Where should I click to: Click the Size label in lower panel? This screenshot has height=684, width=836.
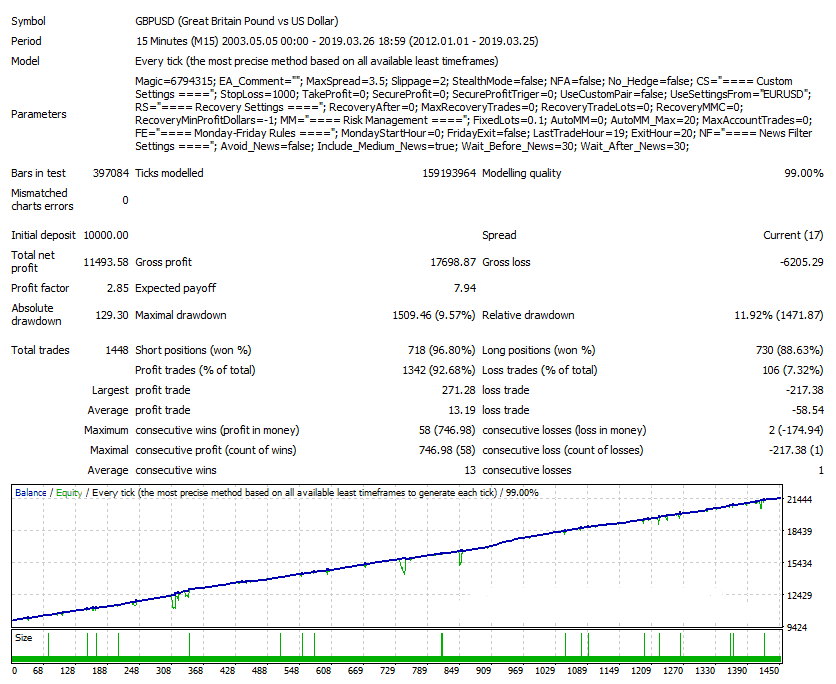pos(23,637)
